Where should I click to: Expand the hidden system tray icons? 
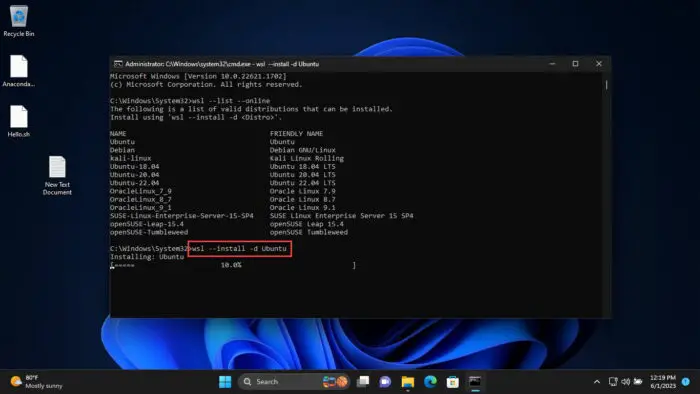click(597, 382)
